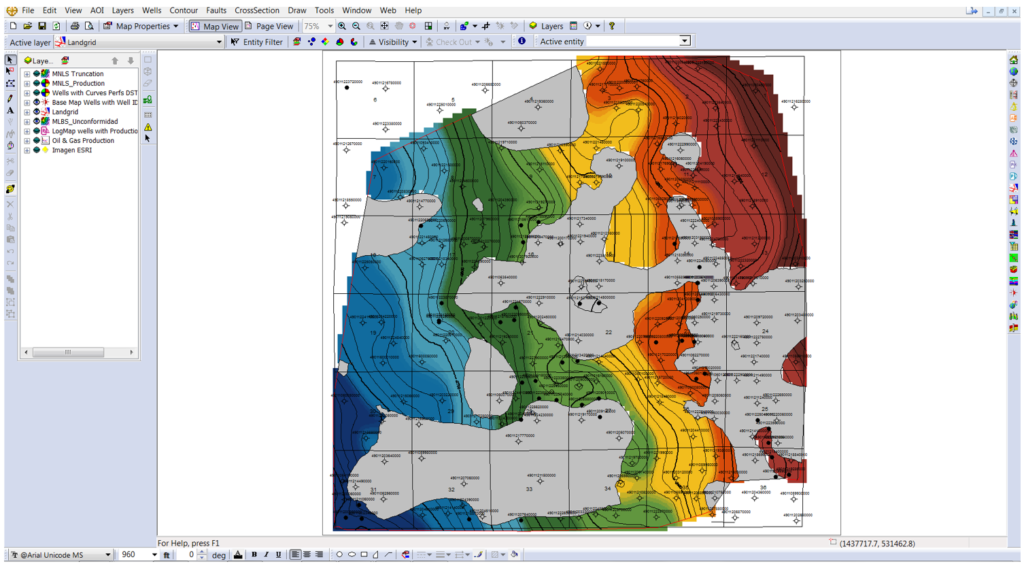Click the Italic formatting icon
Viewport: 1024px width, 566px height.
pyautogui.click(x=266, y=555)
